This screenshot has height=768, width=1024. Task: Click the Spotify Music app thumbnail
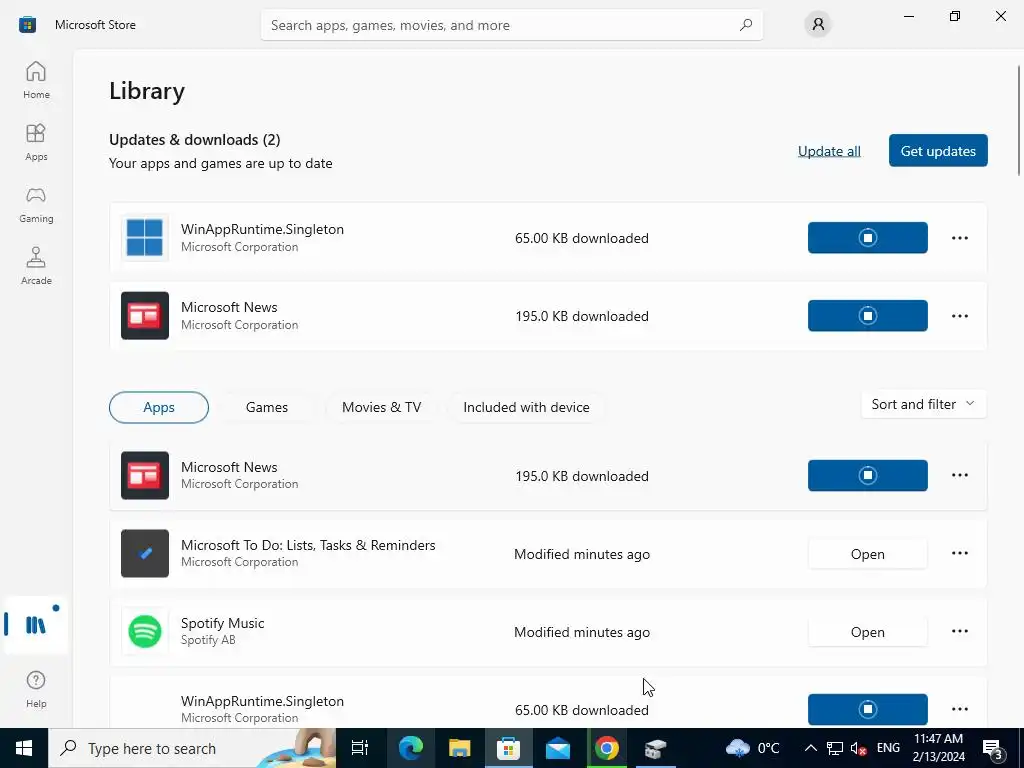pyautogui.click(x=144, y=632)
